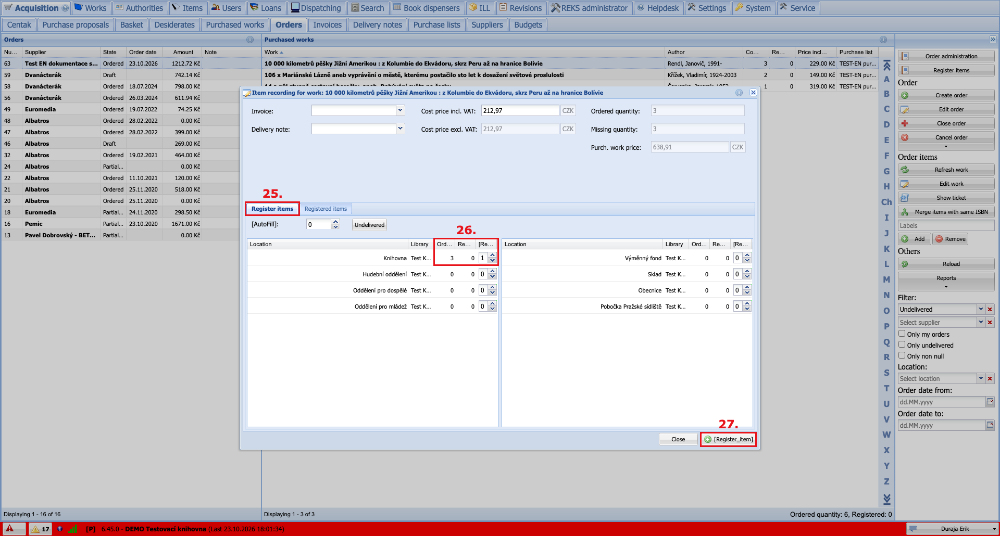Click the Undelivered button in dialog

(370, 225)
